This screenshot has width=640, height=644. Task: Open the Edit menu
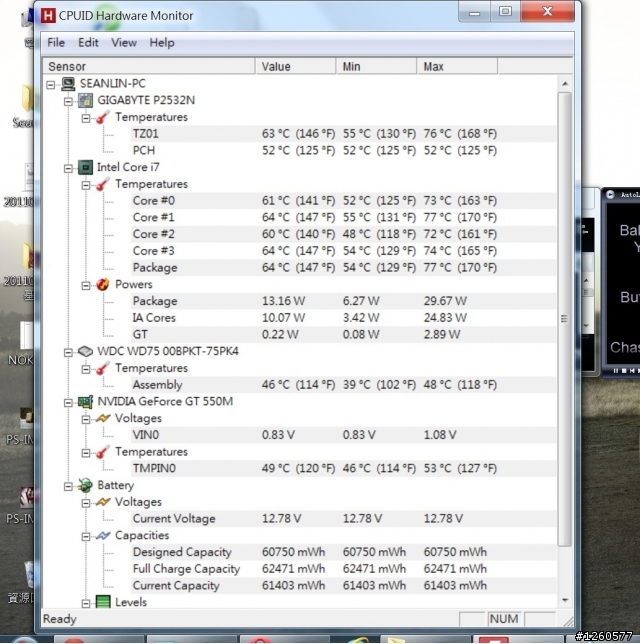point(88,43)
